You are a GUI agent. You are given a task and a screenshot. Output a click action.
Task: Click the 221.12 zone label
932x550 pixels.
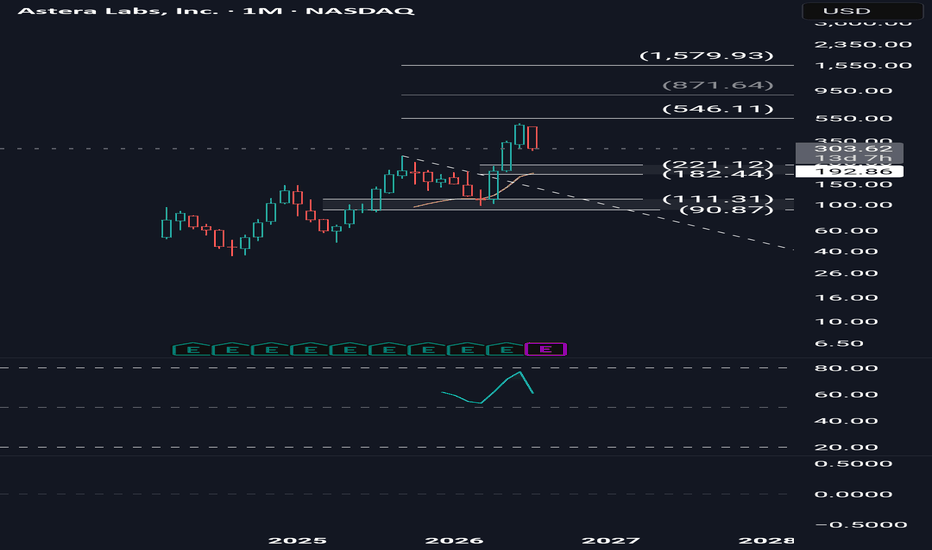coord(718,164)
